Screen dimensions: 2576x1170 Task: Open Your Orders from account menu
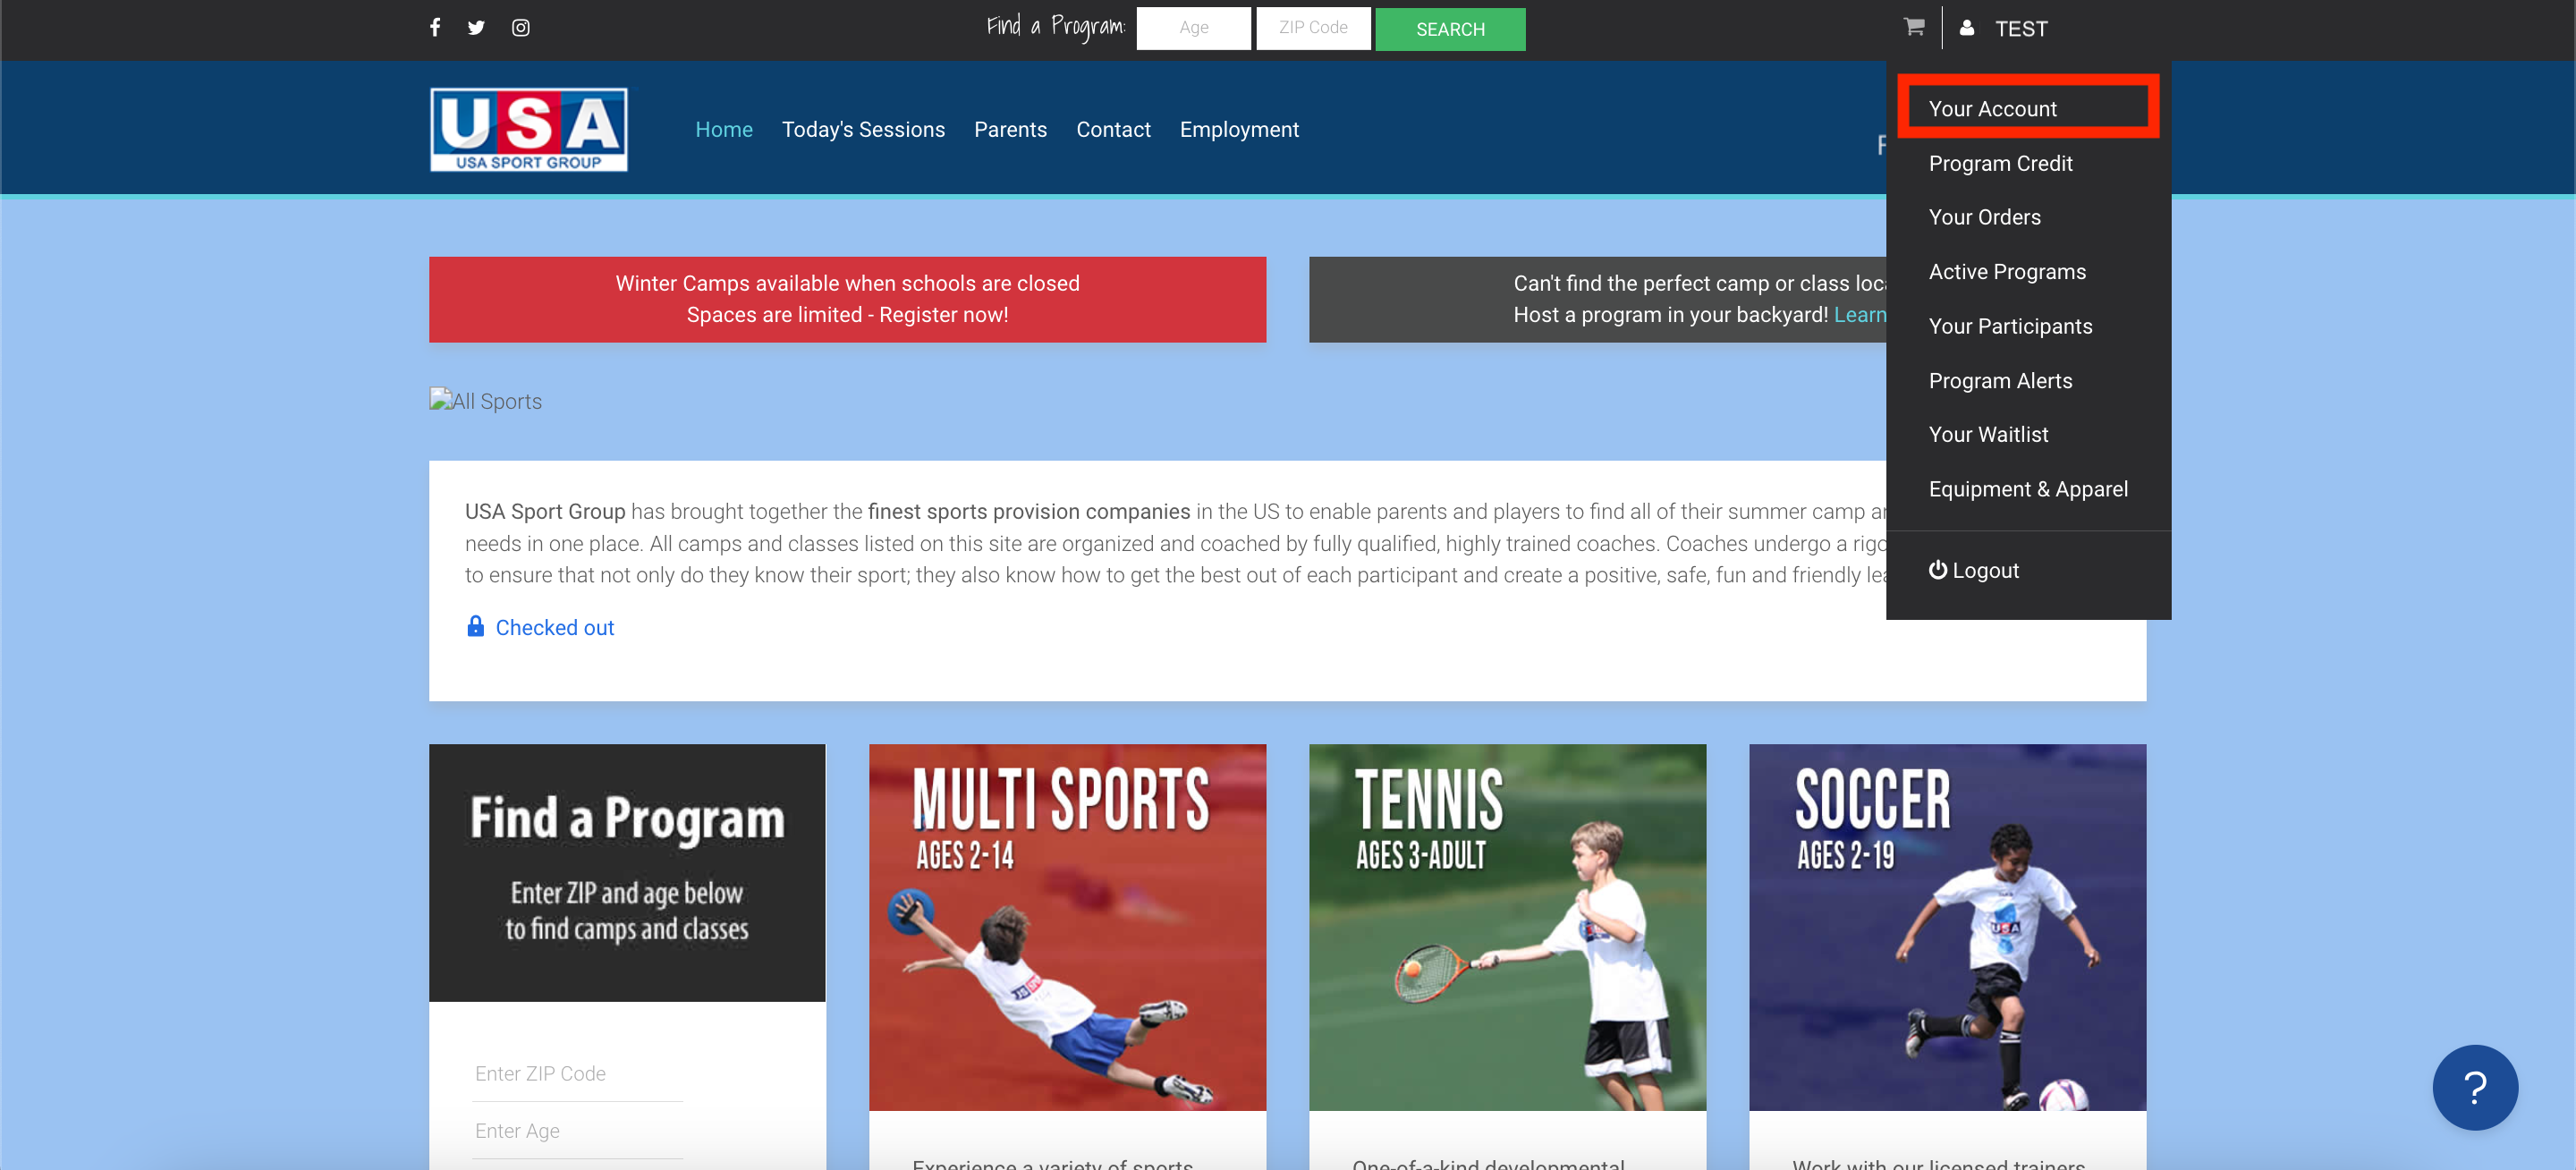(x=1984, y=217)
